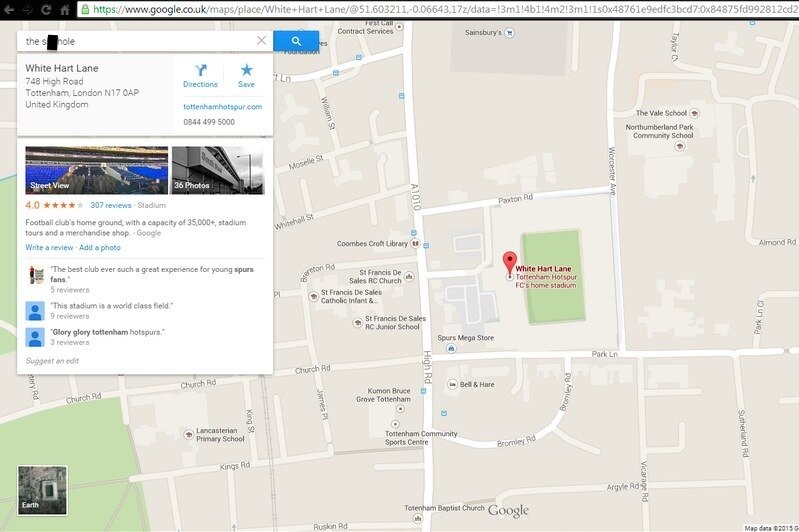Click the browser back arrow
Viewport: 799px width, 532px height.
point(9,9)
